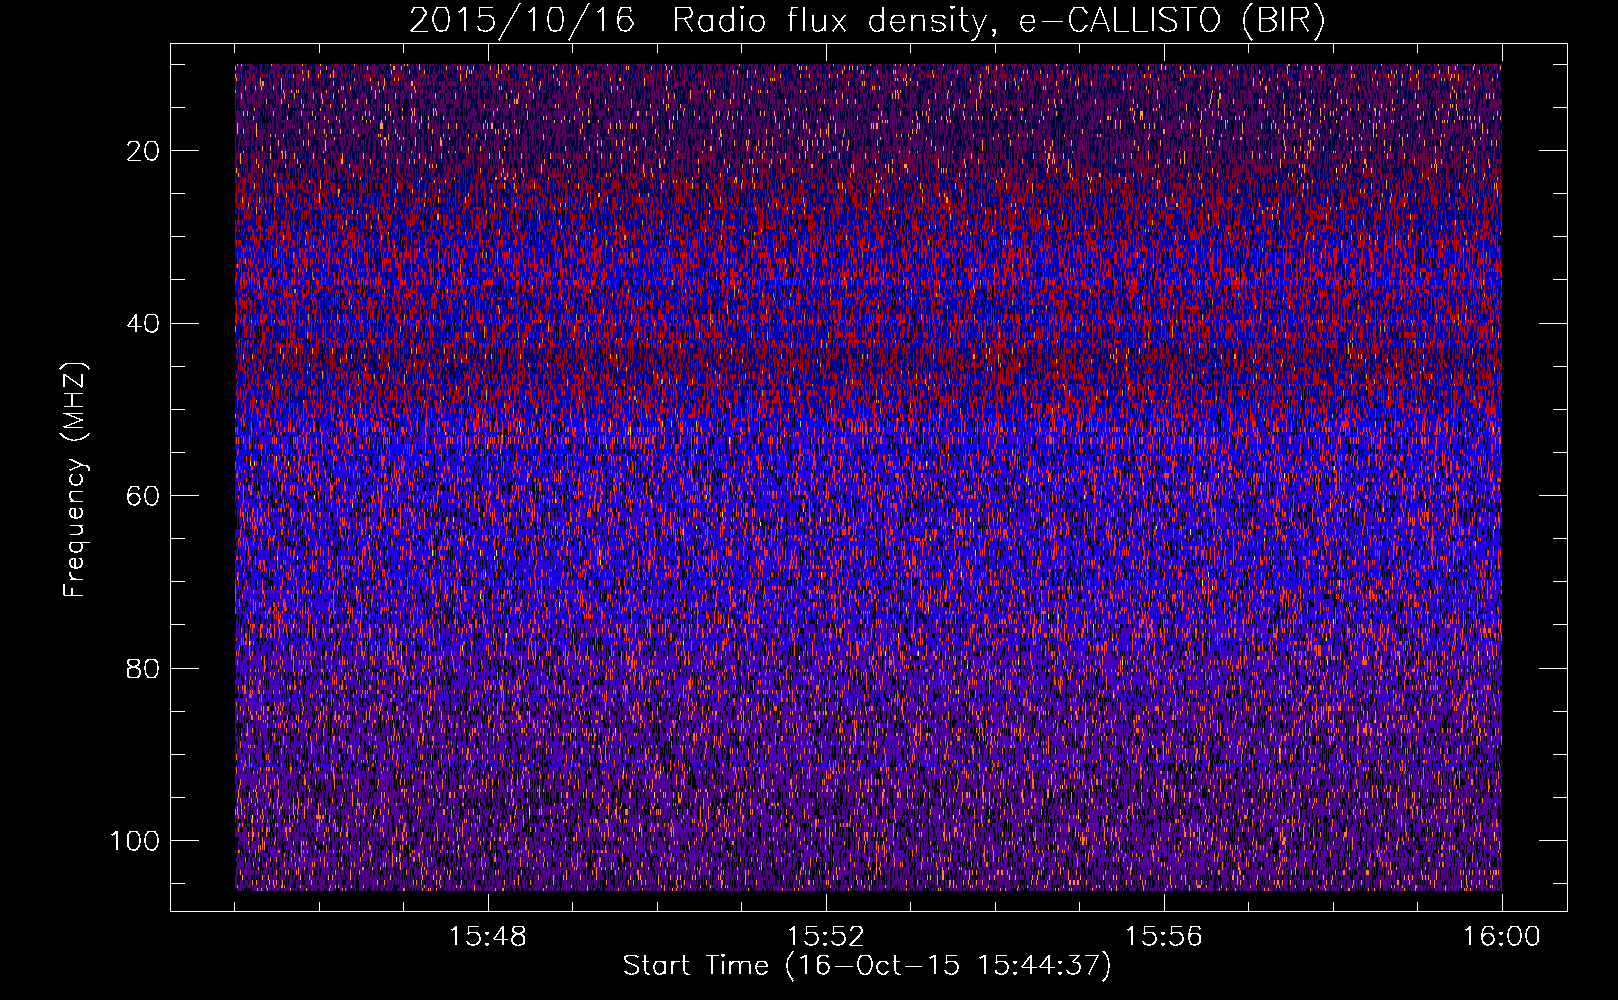
Task: Click the 'Frequency (MHZ)' axis label
Action: pyautogui.click(x=75, y=479)
